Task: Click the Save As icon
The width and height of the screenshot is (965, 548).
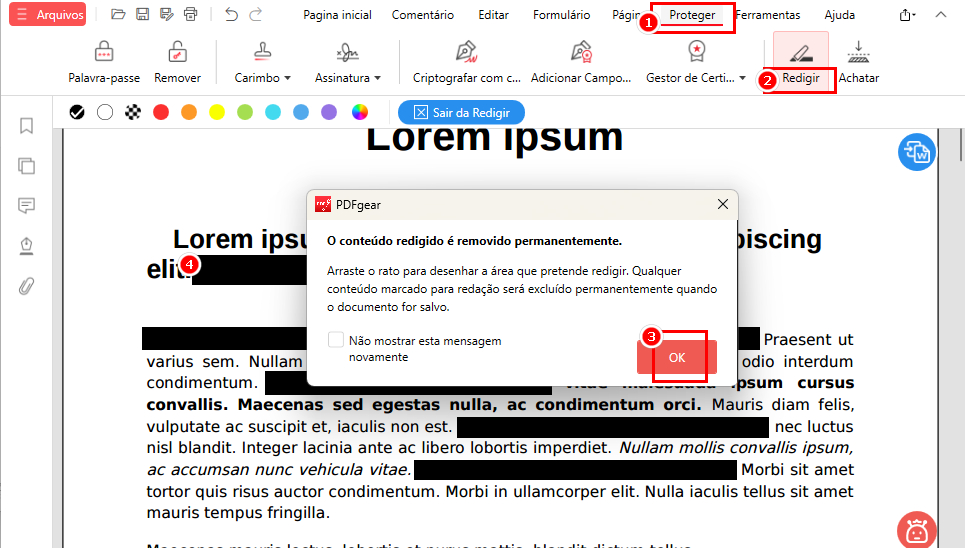Action: click(167, 14)
